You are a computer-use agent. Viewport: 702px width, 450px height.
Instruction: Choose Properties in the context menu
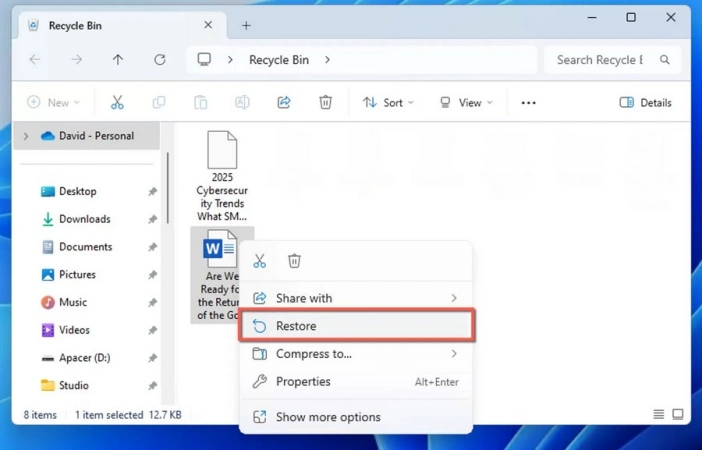click(x=303, y=381)
